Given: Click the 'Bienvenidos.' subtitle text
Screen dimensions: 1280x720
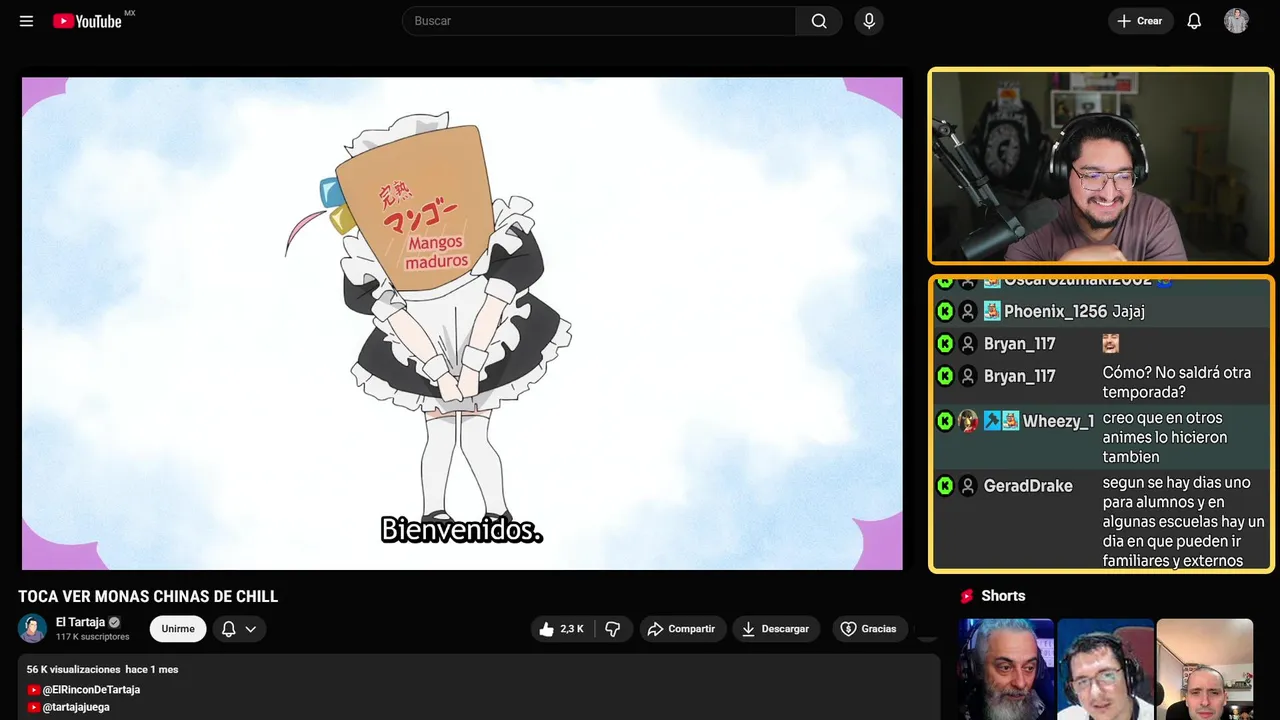Looking at the screenshot, I should (x=462, y=530).
